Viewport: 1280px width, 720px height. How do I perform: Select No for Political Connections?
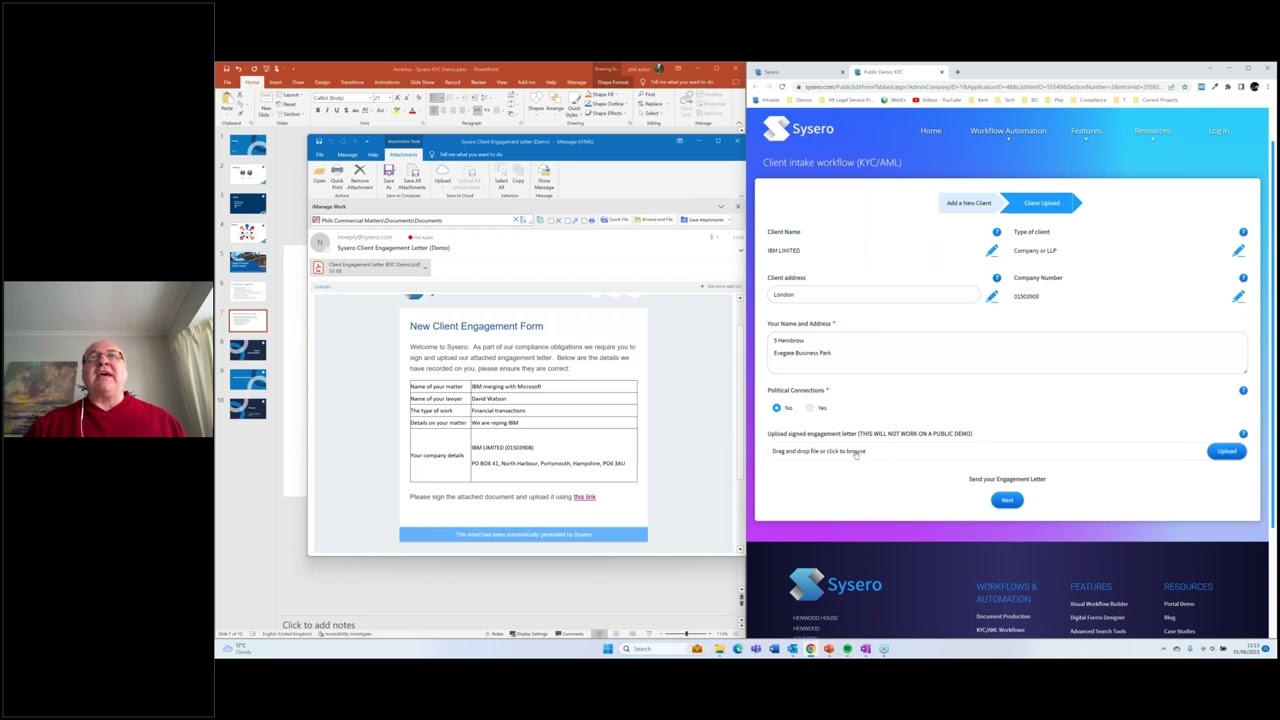[x=777, y=408]
